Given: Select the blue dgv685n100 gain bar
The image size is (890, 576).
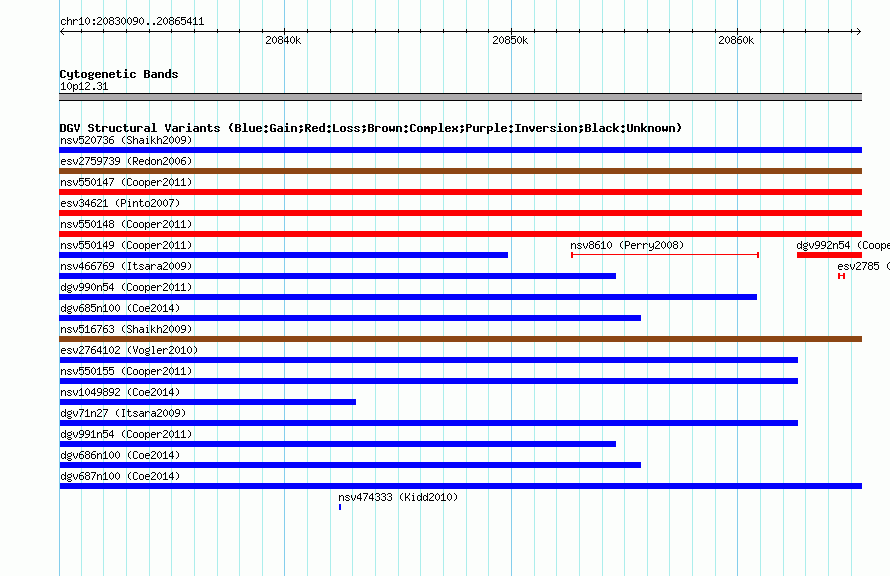Looking at the screenshot, I should tap(350, 318).
